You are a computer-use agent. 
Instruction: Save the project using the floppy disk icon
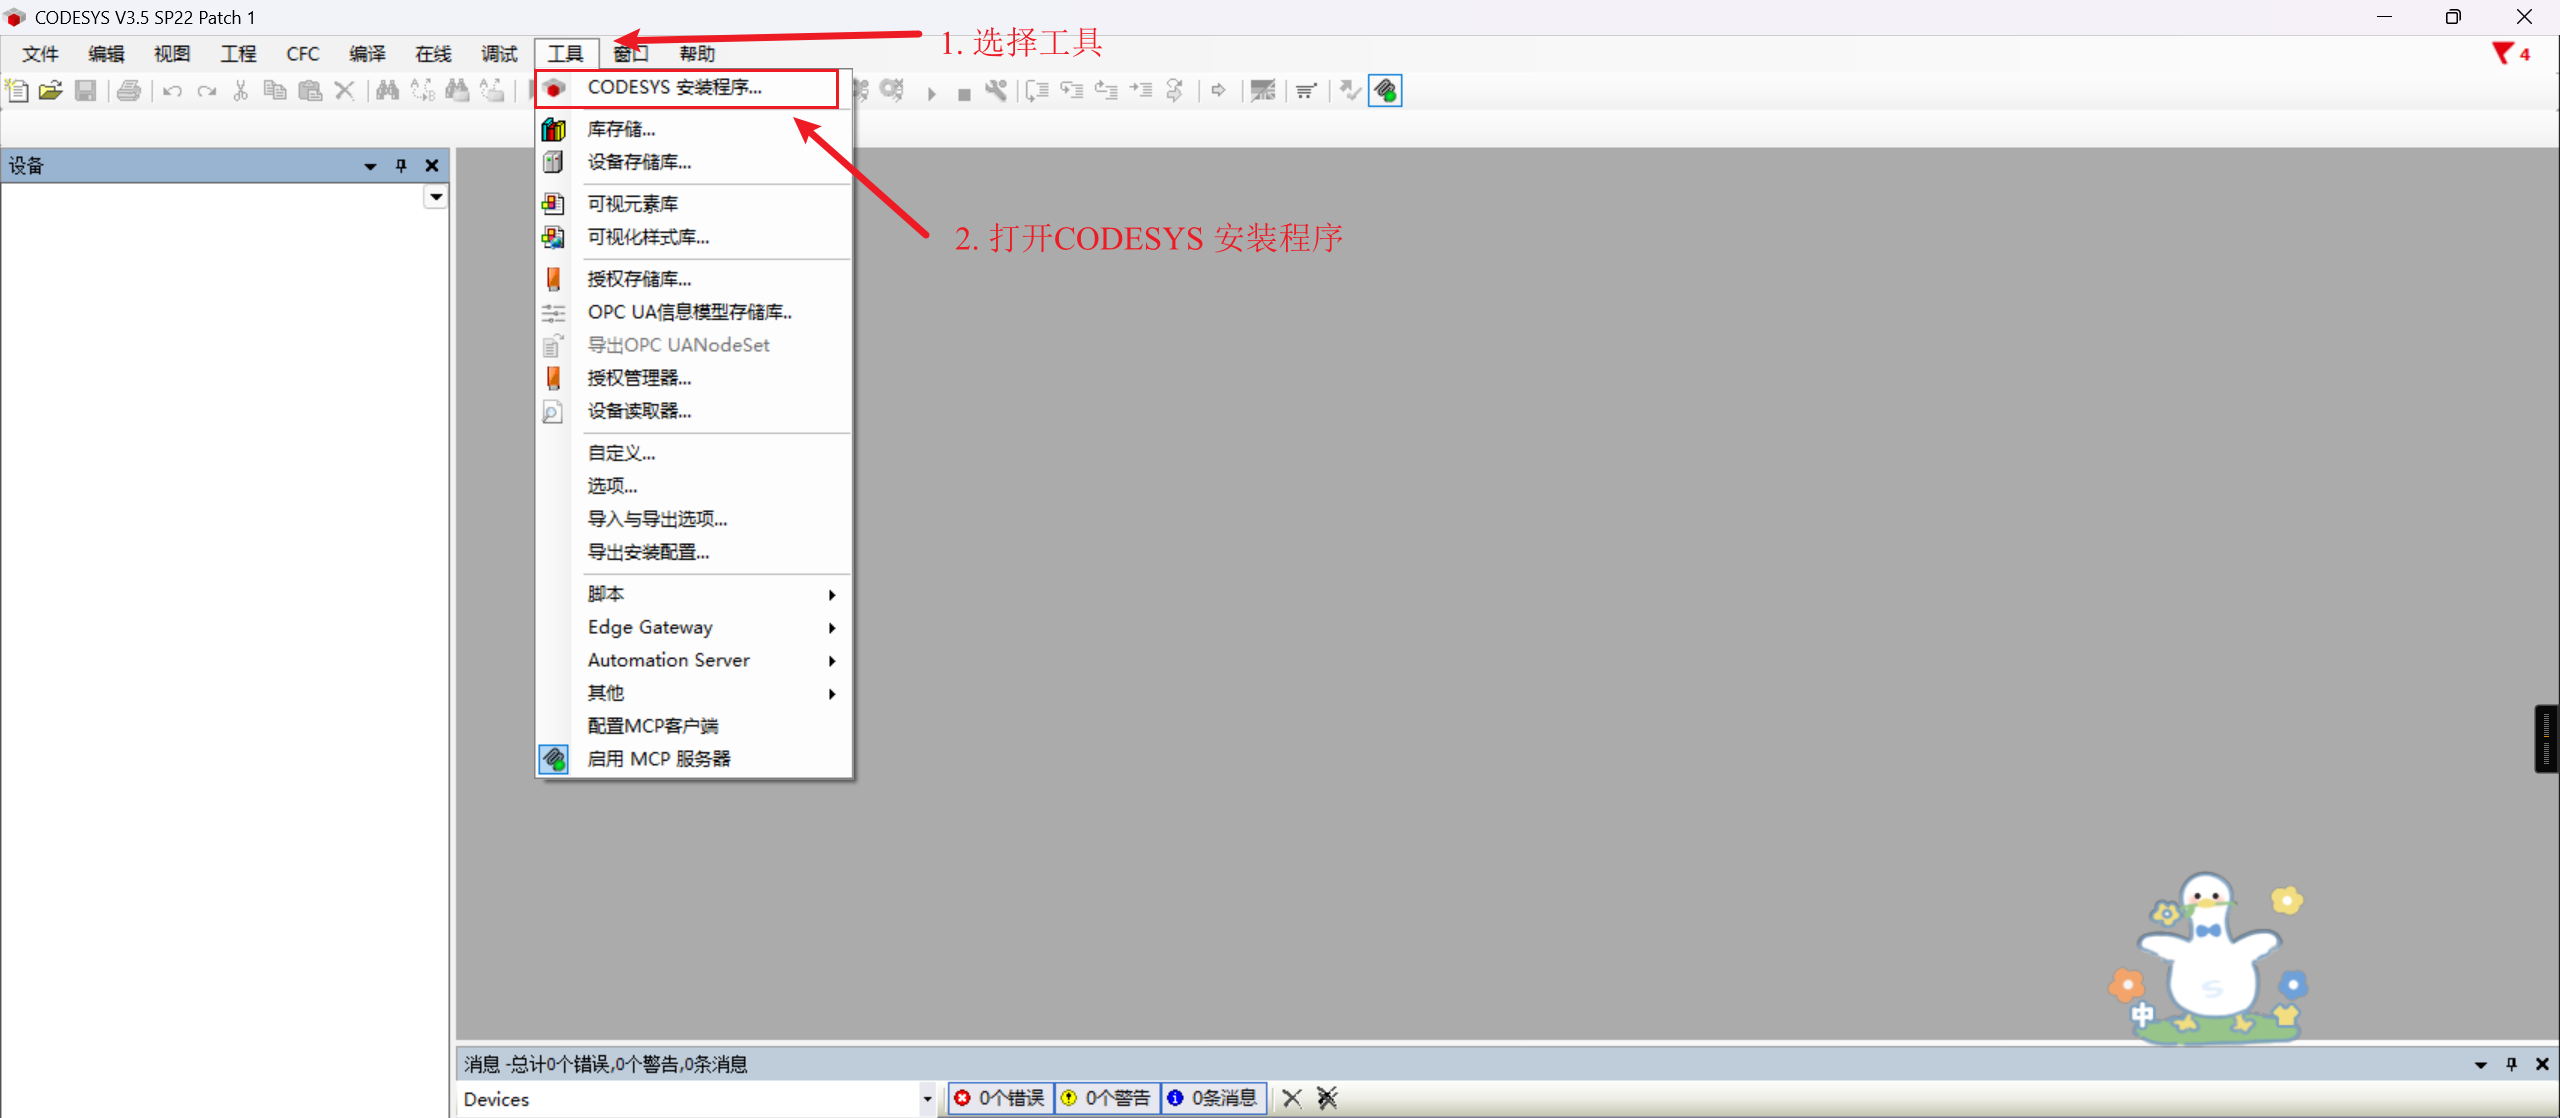point(86,91)
